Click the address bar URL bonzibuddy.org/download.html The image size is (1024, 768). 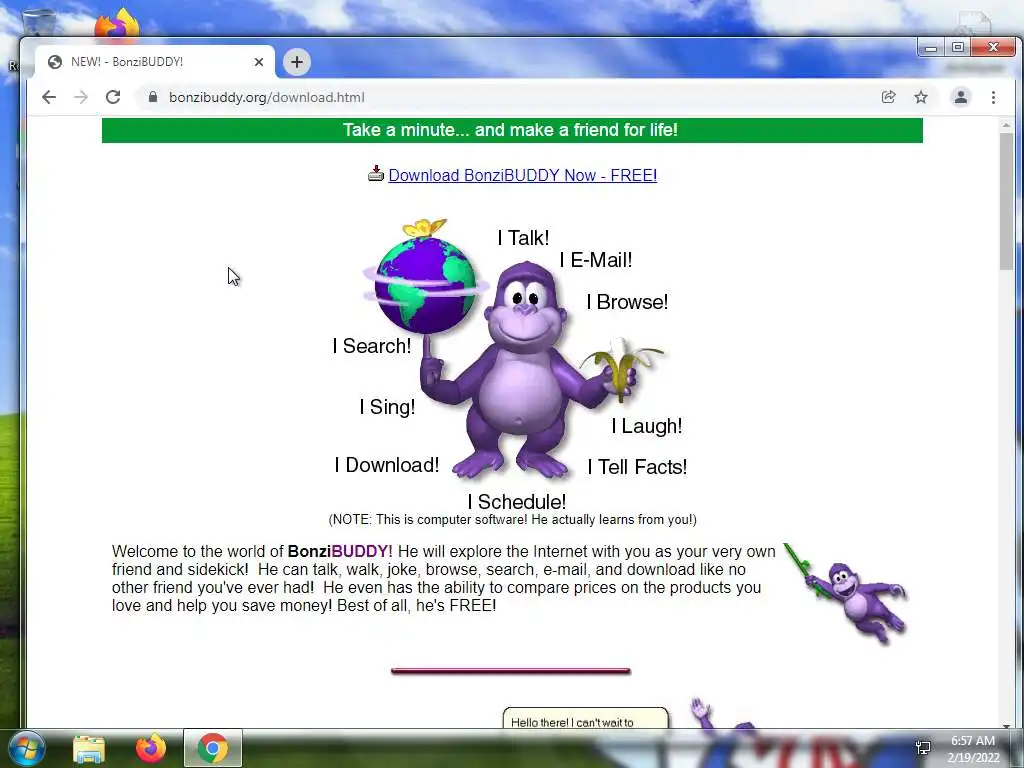[x=266, y=97]
